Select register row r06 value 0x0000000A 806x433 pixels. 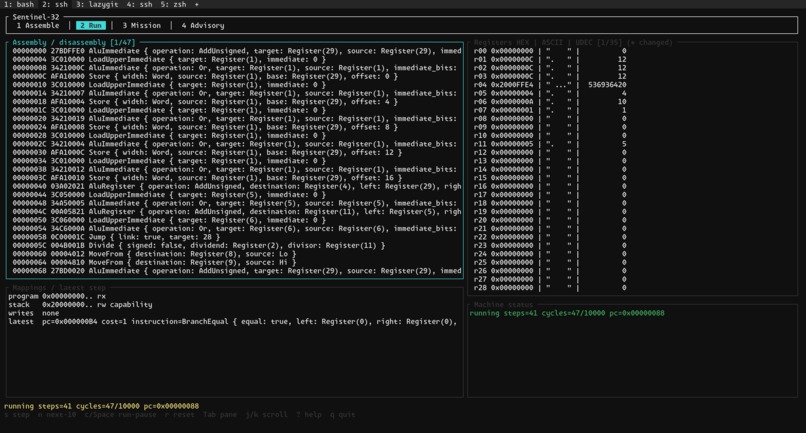[x=550, y=102]
